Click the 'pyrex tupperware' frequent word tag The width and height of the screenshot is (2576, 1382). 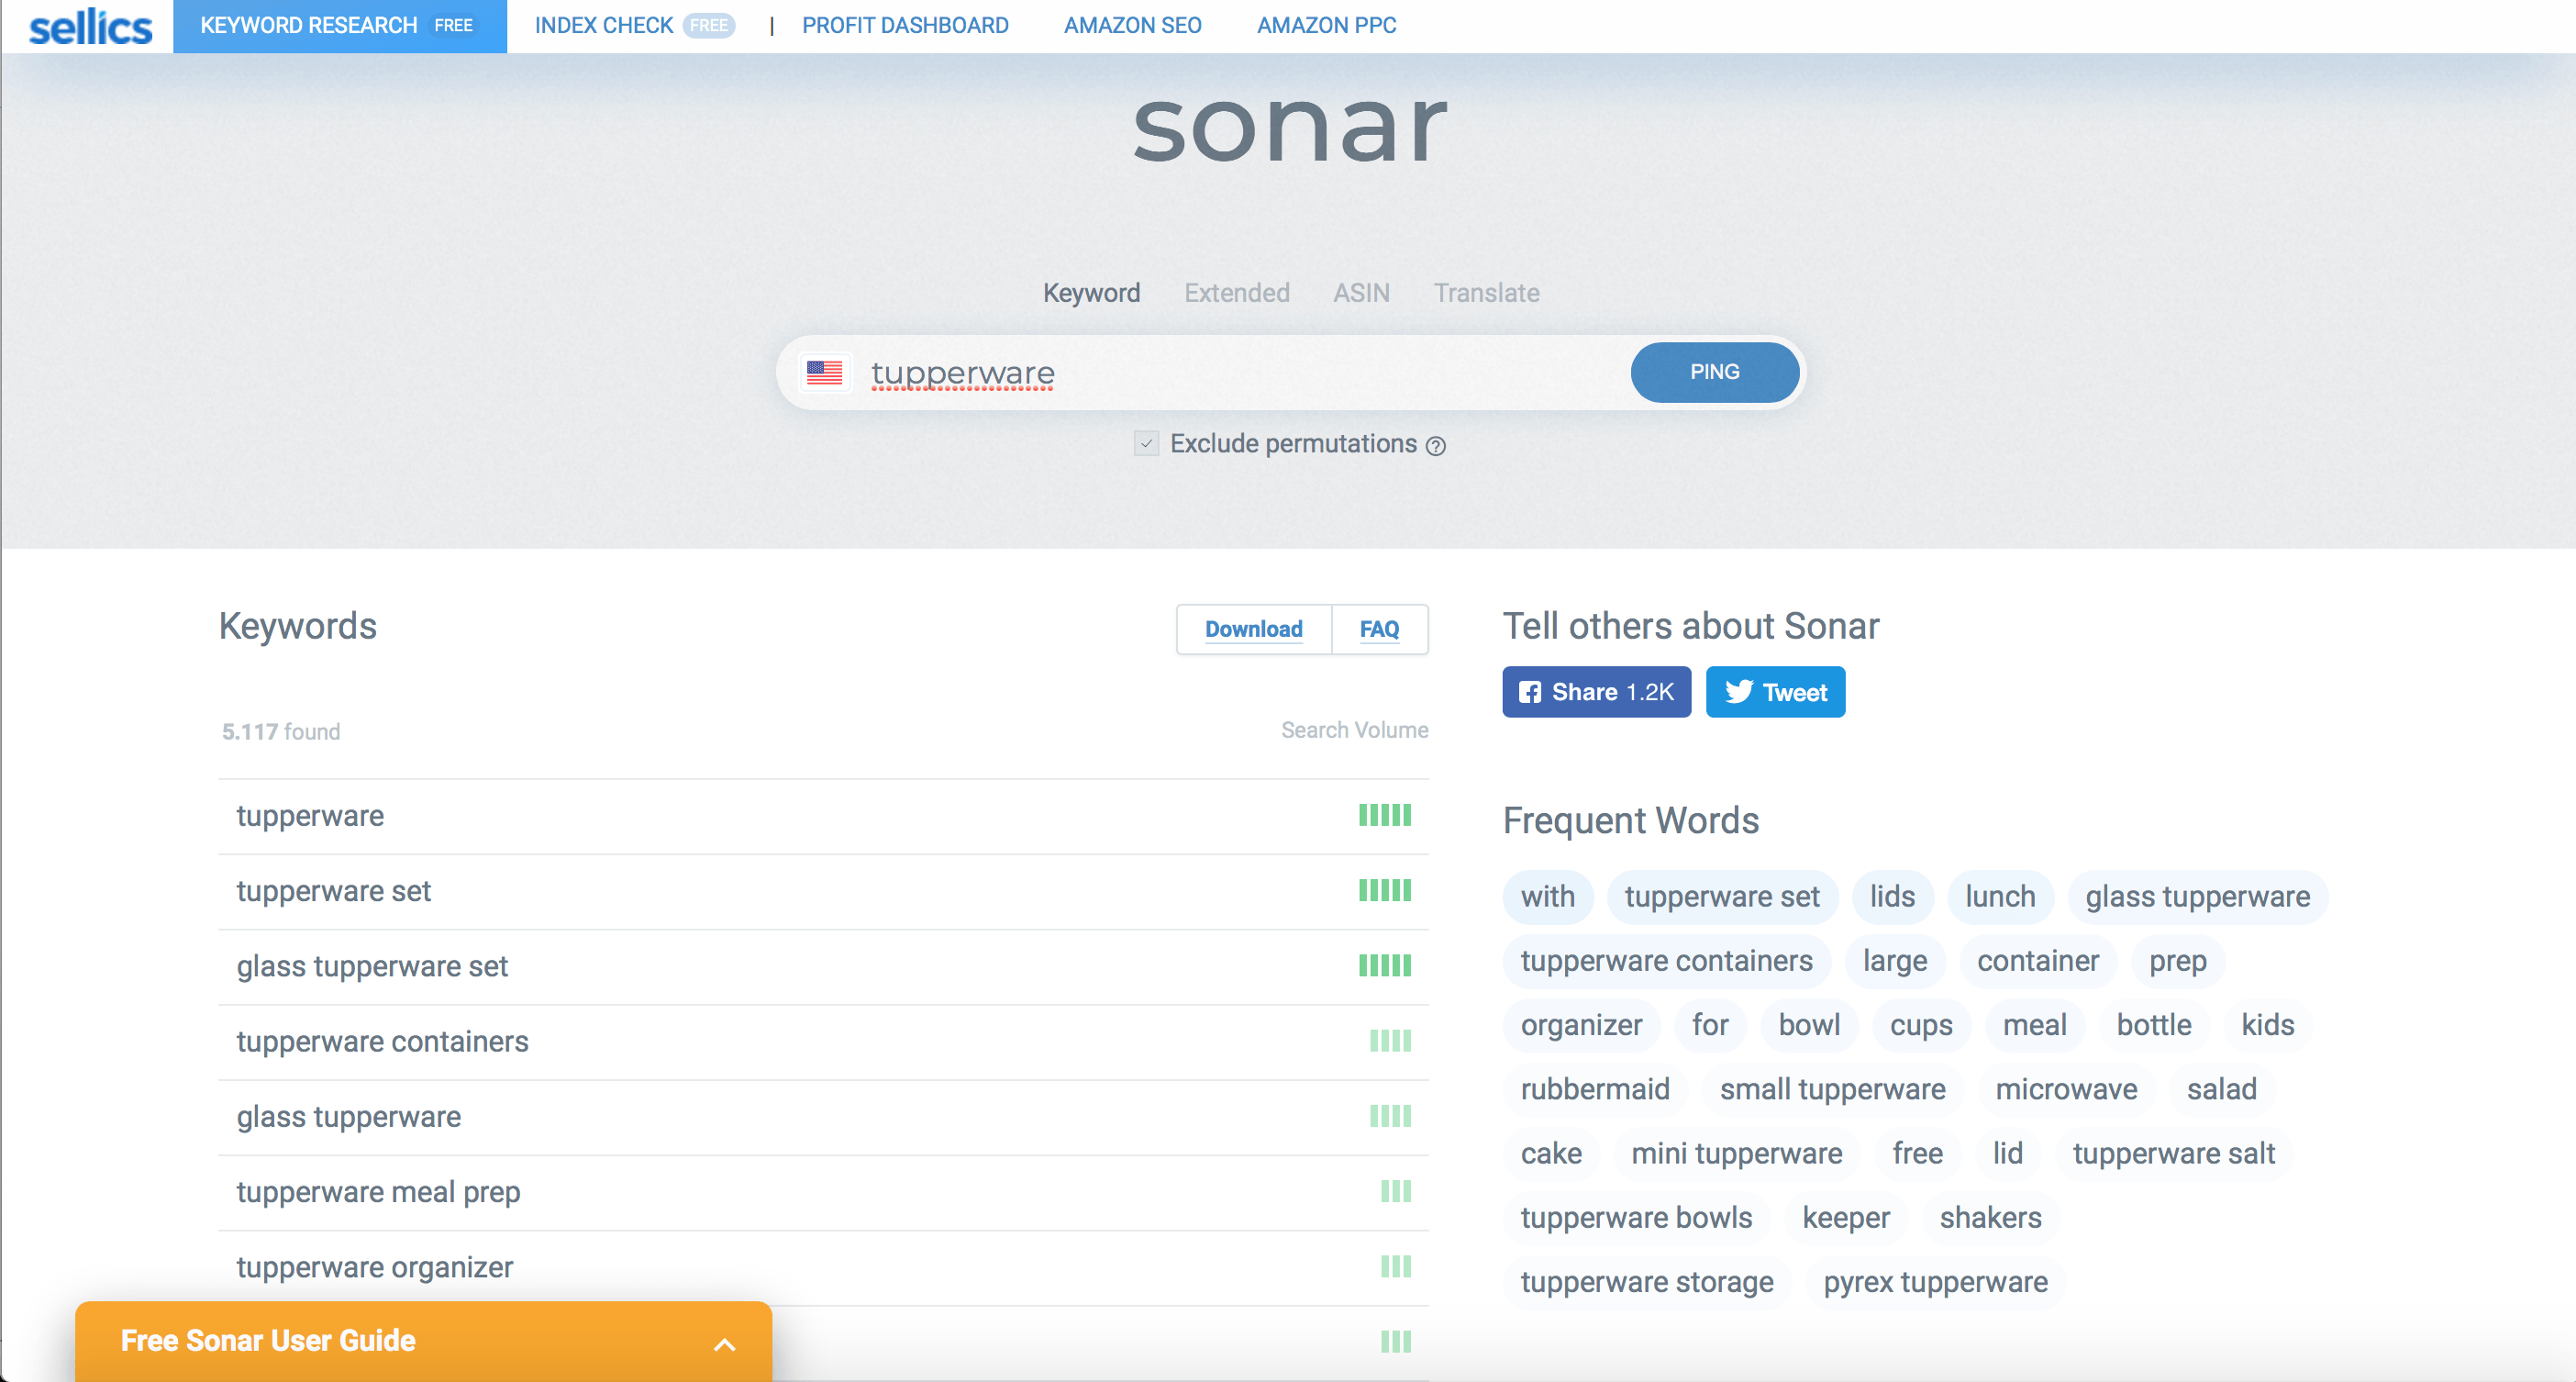click(x=1935, y=1281)
